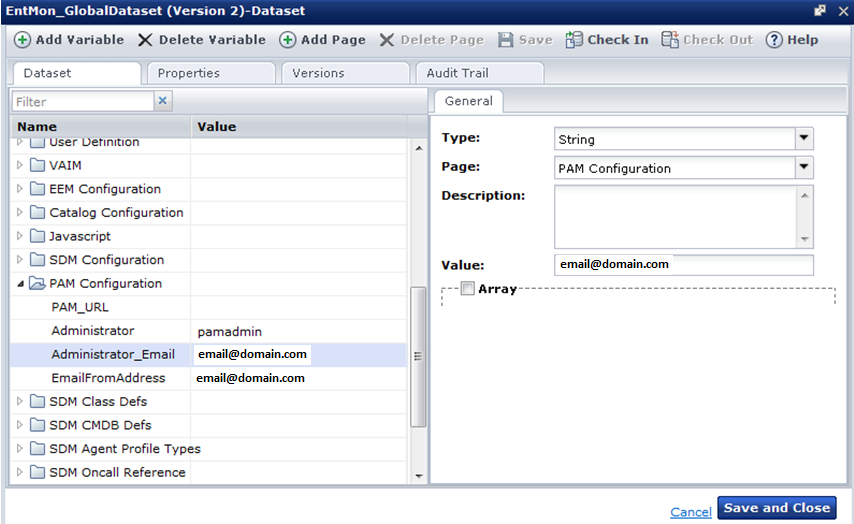Click the SDM Agent Profile Types folder icon
854x524 pixels.
[37, 448]
